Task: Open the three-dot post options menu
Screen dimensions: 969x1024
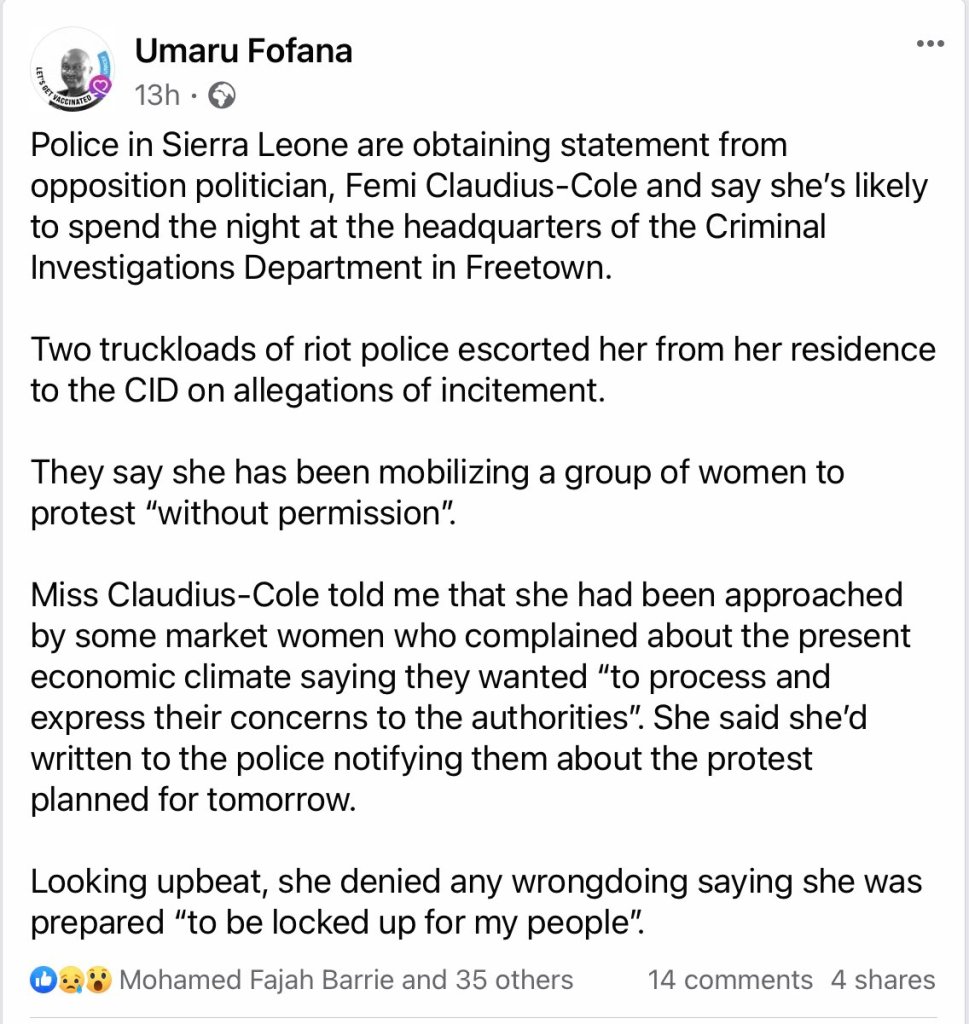Action: point(929,44)
